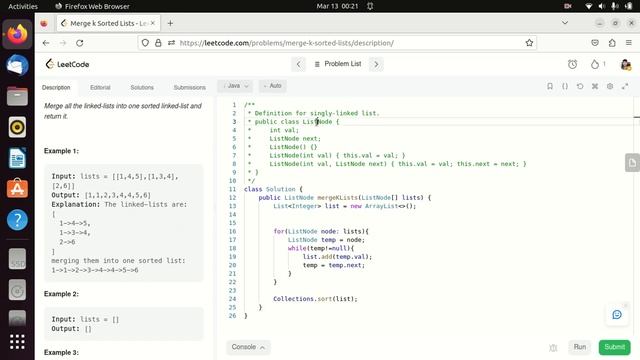Bookmark this page with star

click(x=529, y=43)
